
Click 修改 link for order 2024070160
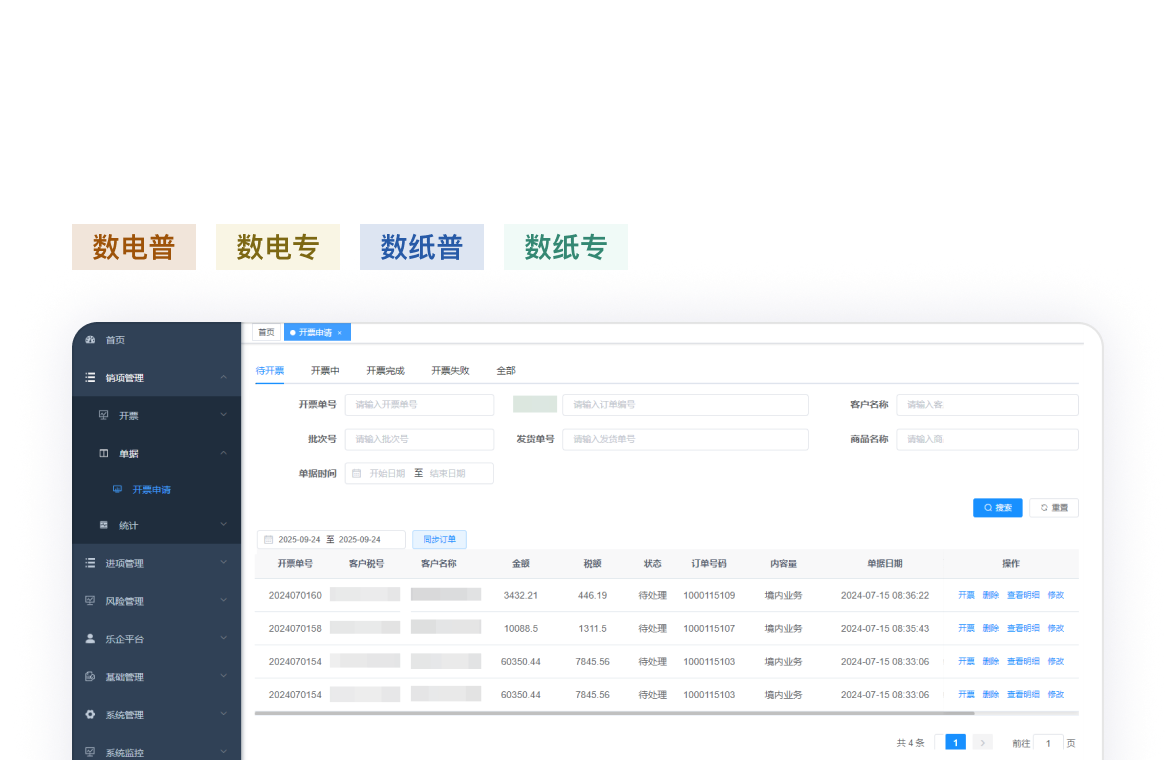click(1056, 595)
